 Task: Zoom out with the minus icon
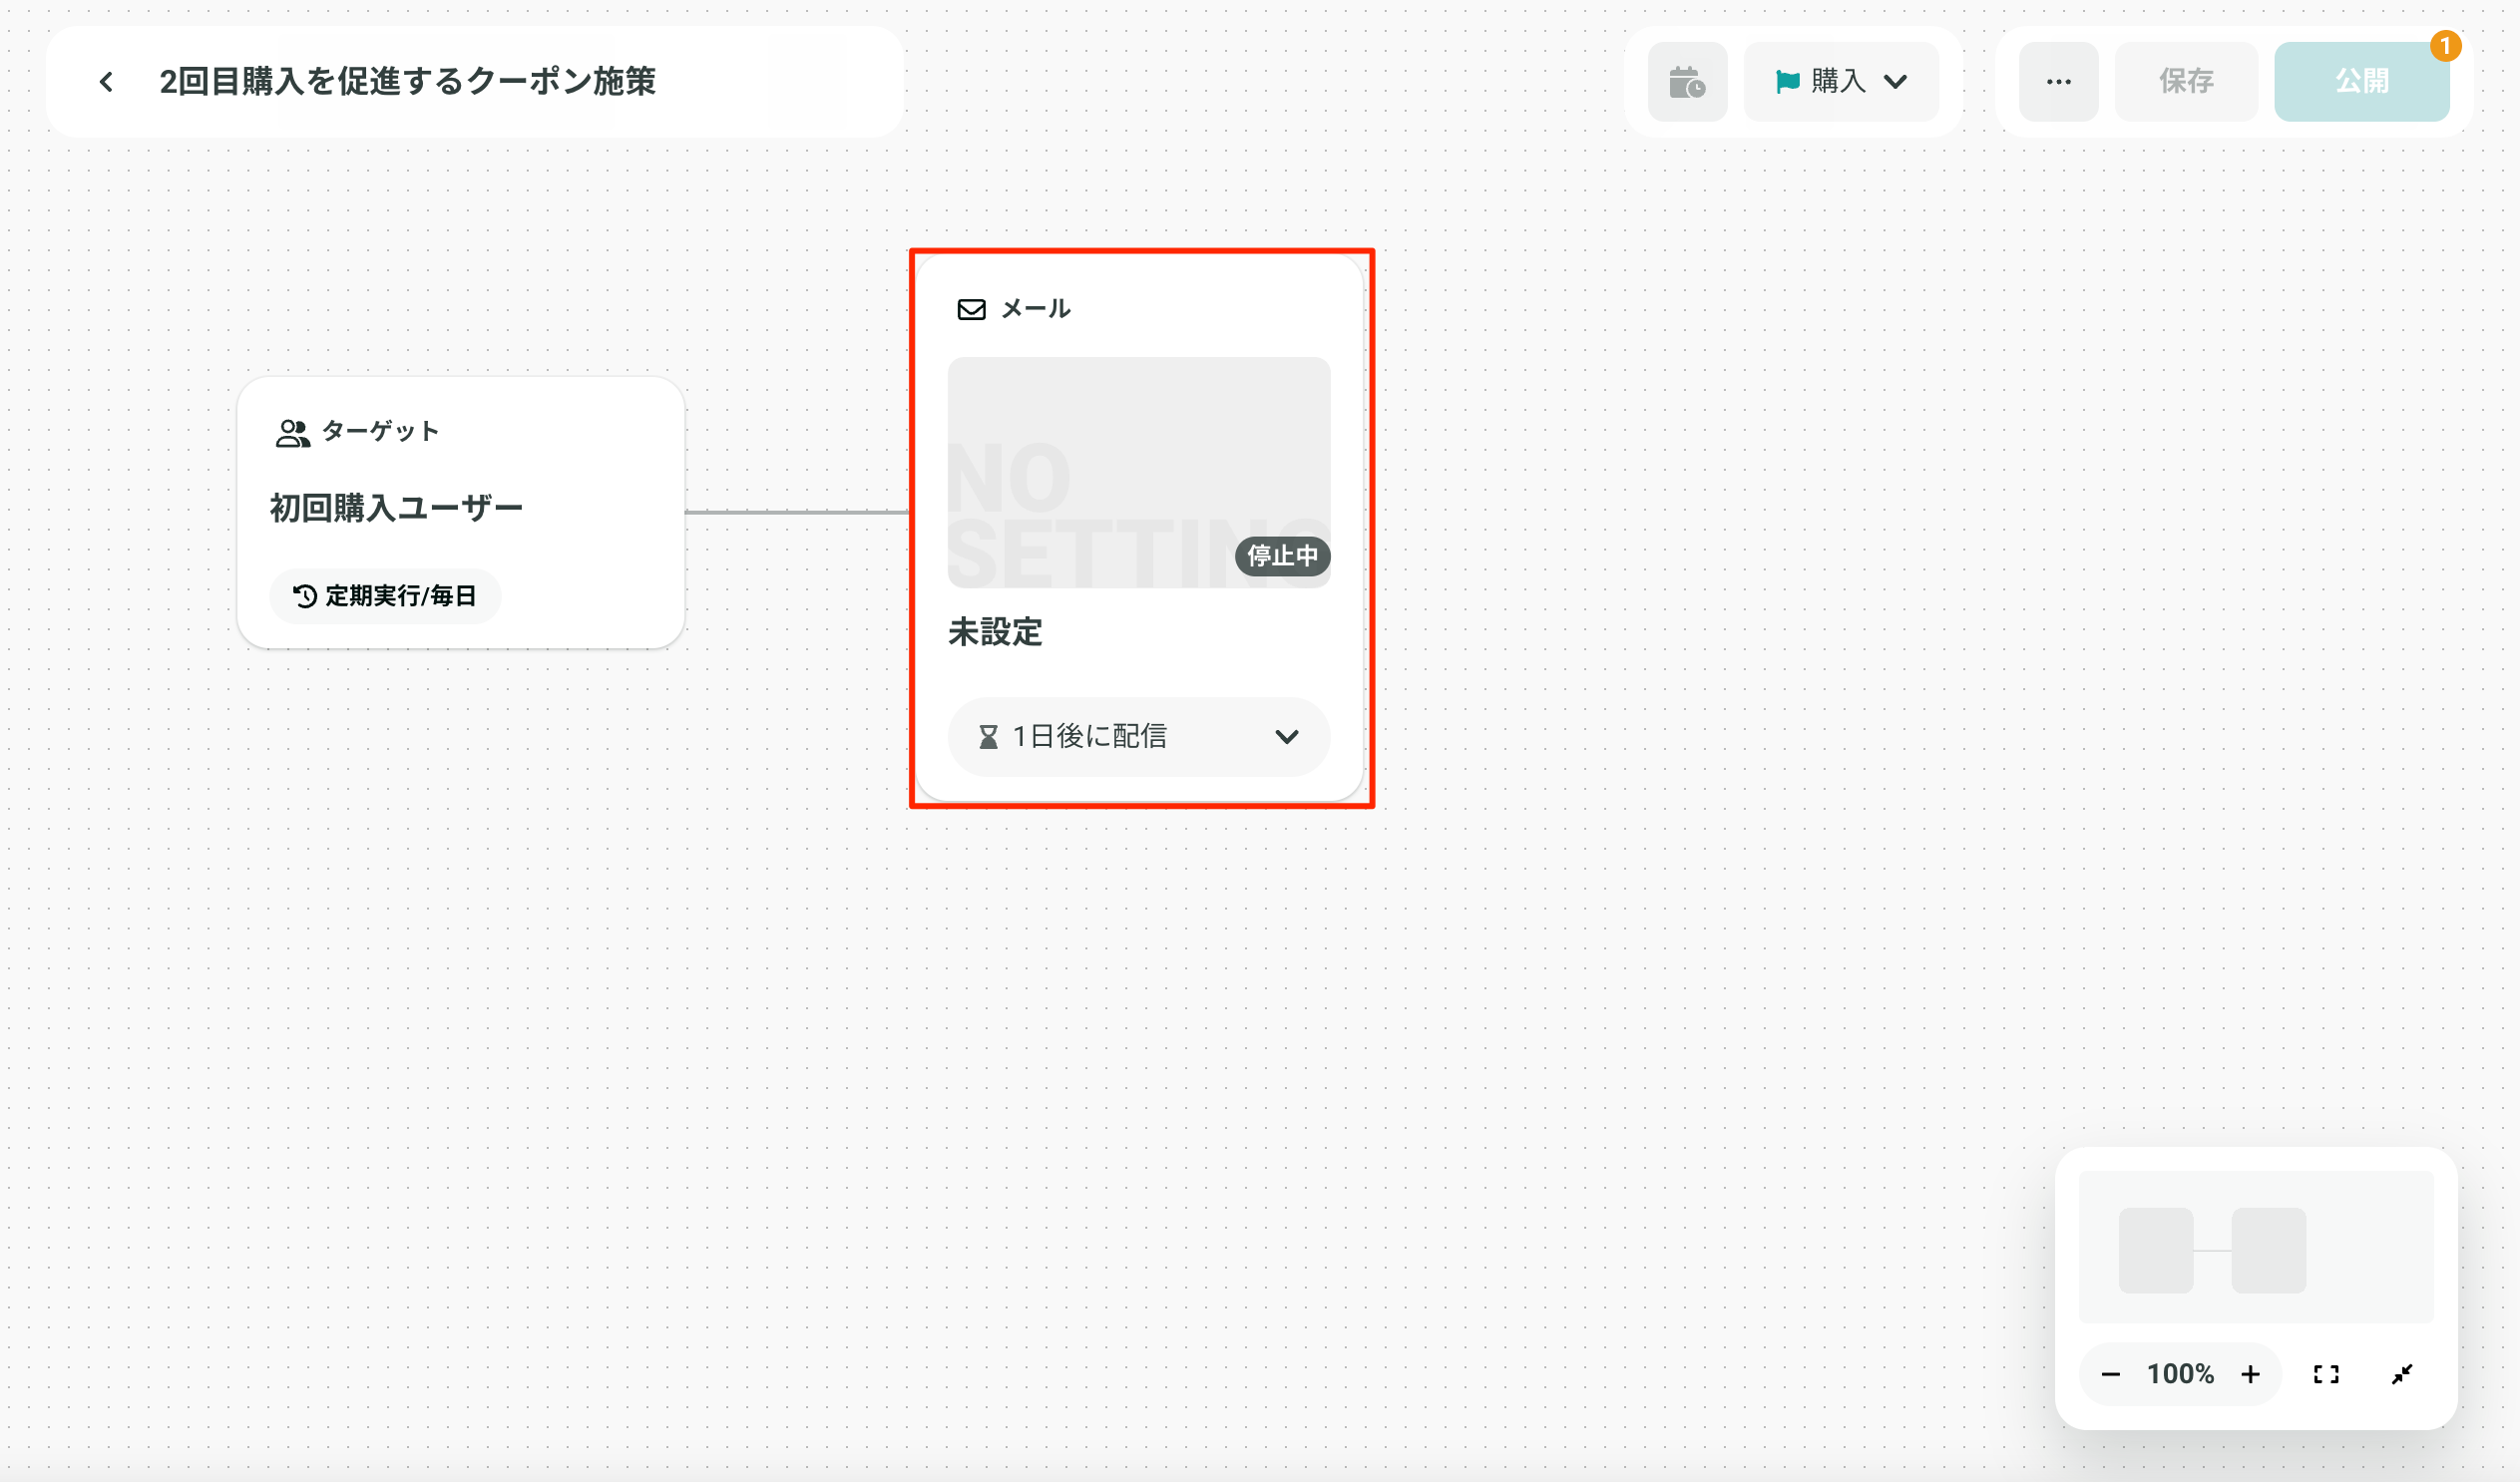point(2111,1374)
